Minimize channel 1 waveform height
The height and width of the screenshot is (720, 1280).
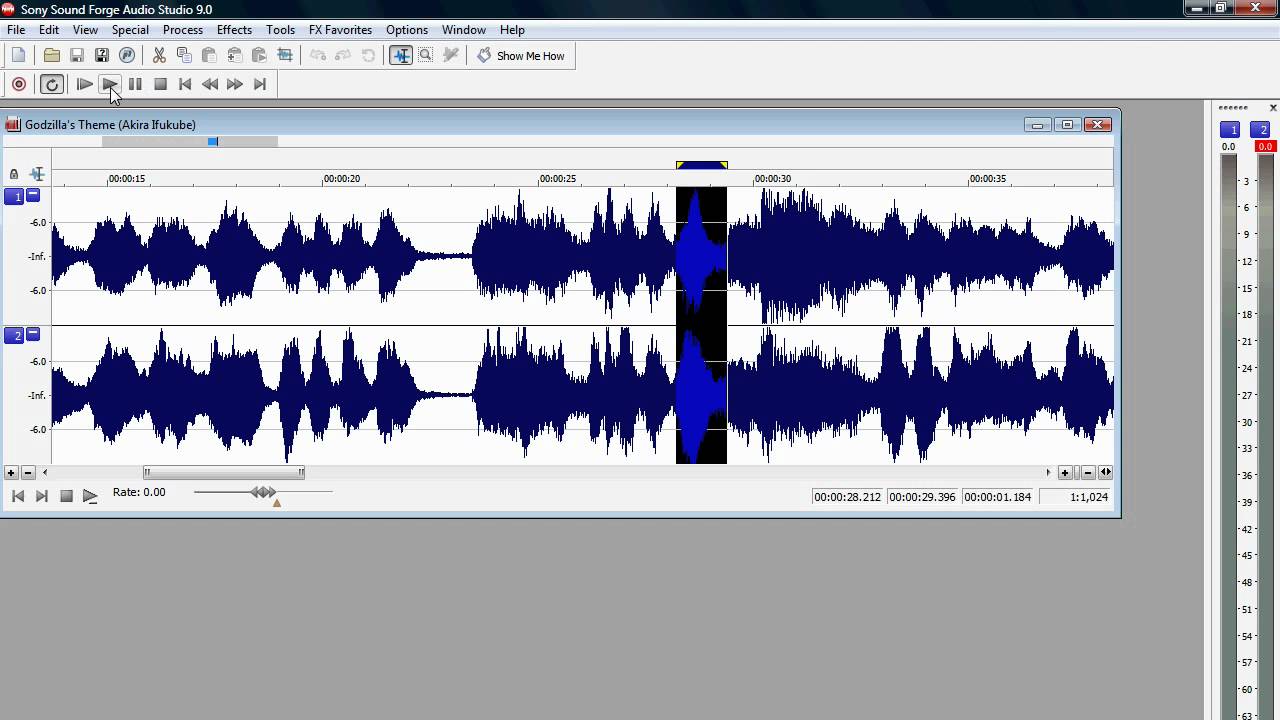click(33, 195)
